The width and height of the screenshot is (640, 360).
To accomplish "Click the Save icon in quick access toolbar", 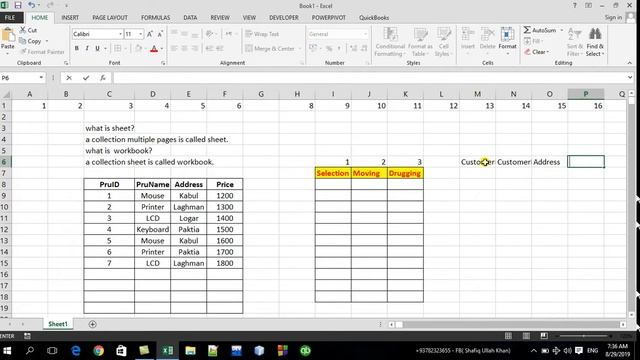I will [18, 5].
